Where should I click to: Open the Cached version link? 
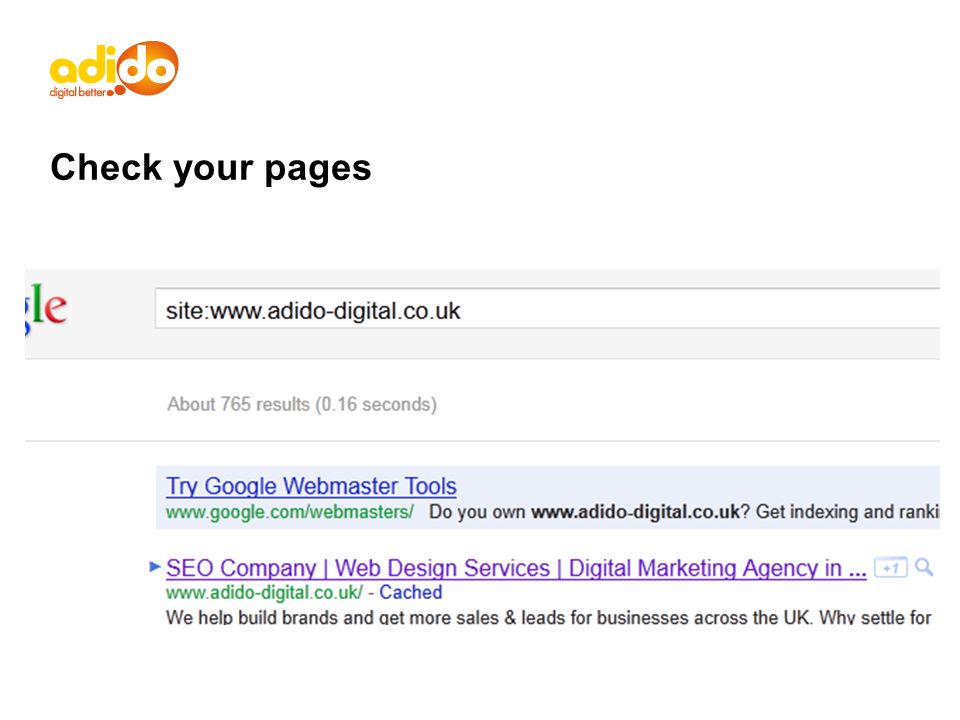click(411, 592)
